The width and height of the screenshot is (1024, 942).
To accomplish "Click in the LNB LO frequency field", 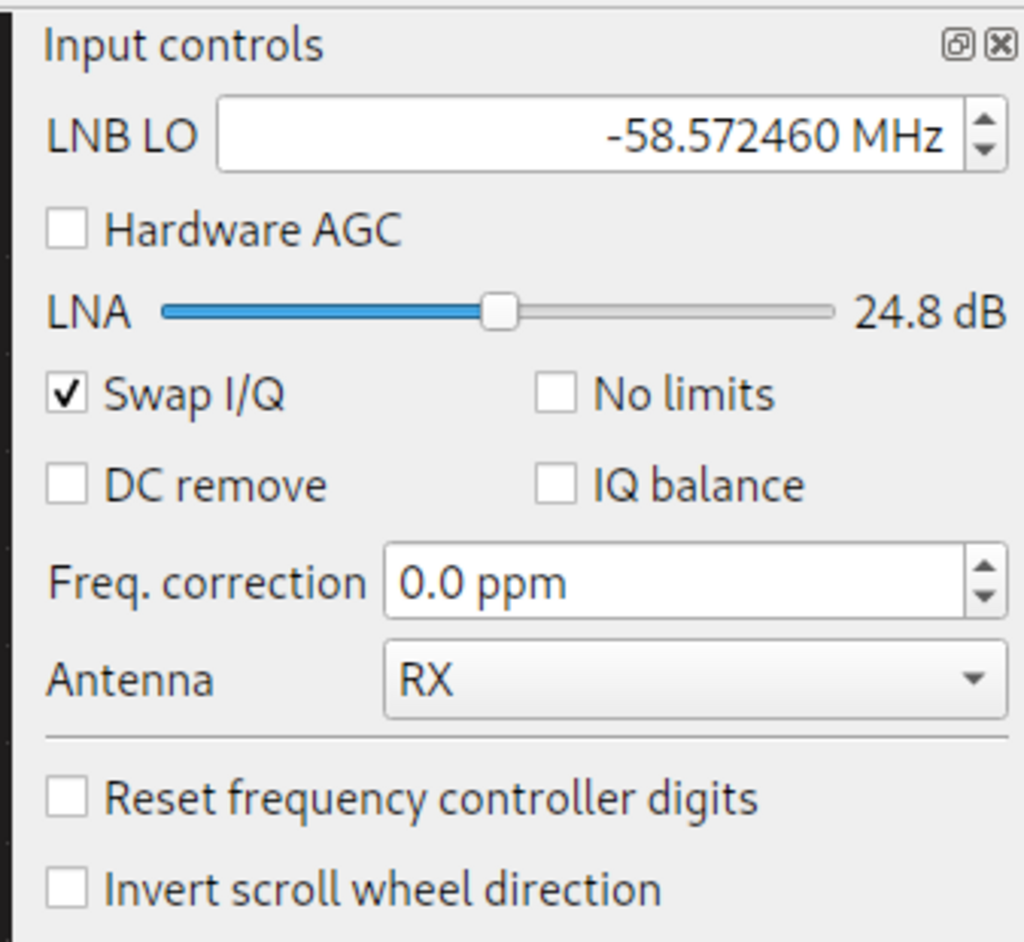I will [590, 135].
